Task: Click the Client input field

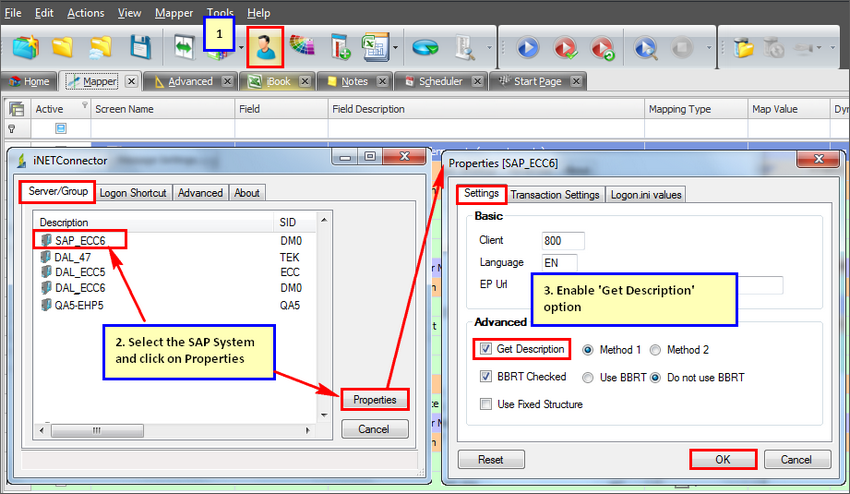Action: (x=563, y=241)
